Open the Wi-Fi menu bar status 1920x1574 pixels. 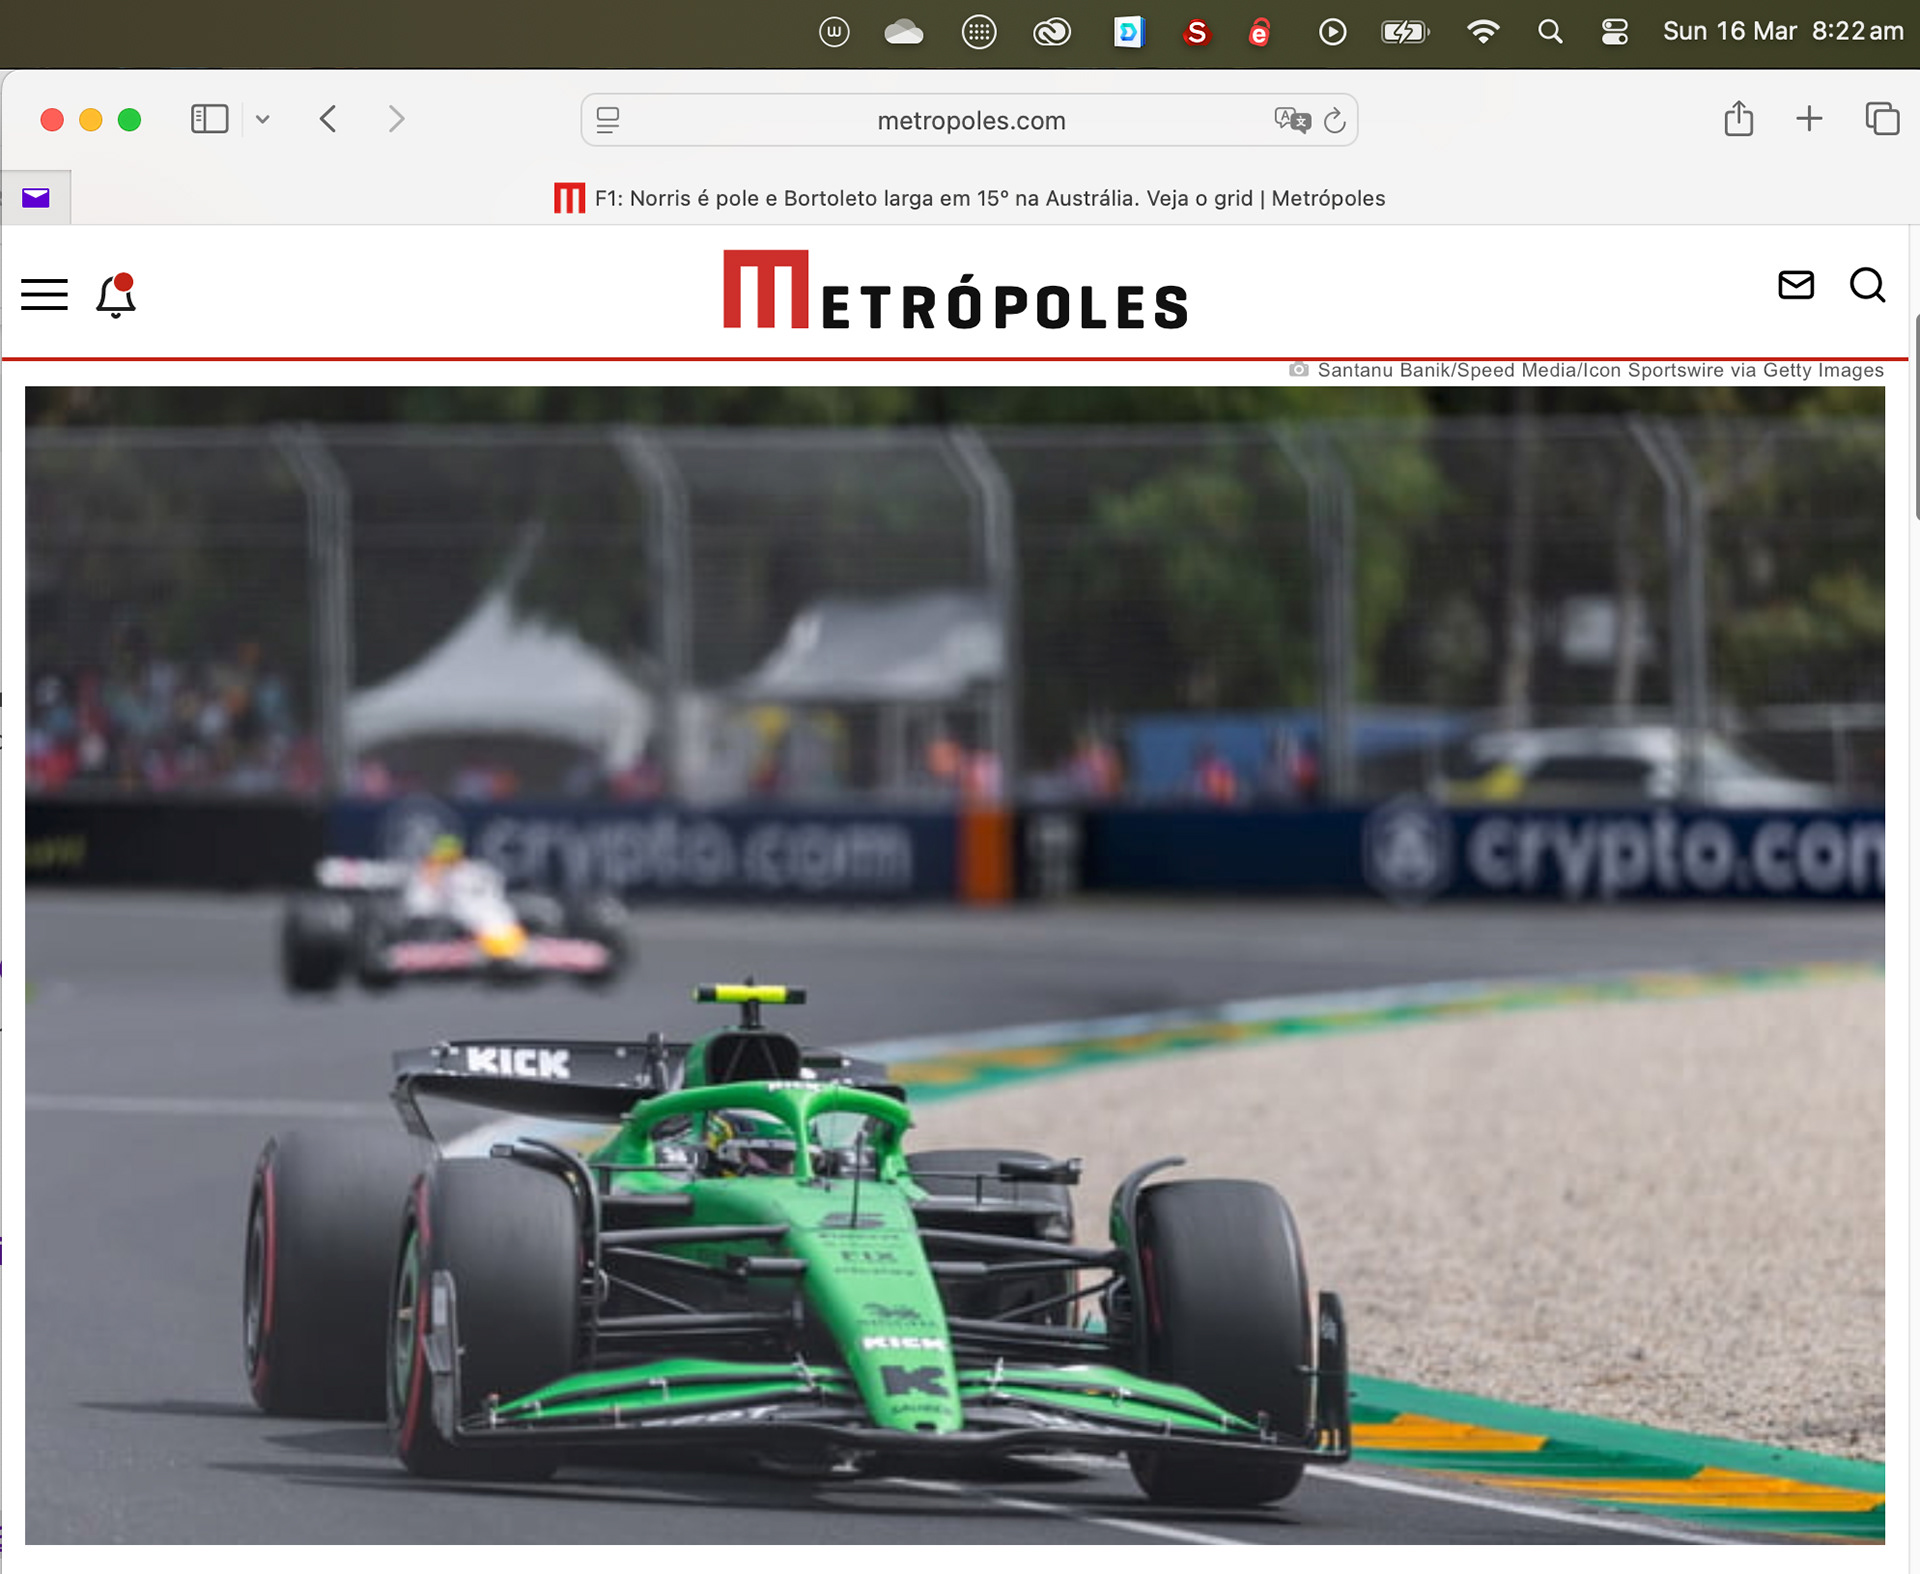[x=1482, y=32]
